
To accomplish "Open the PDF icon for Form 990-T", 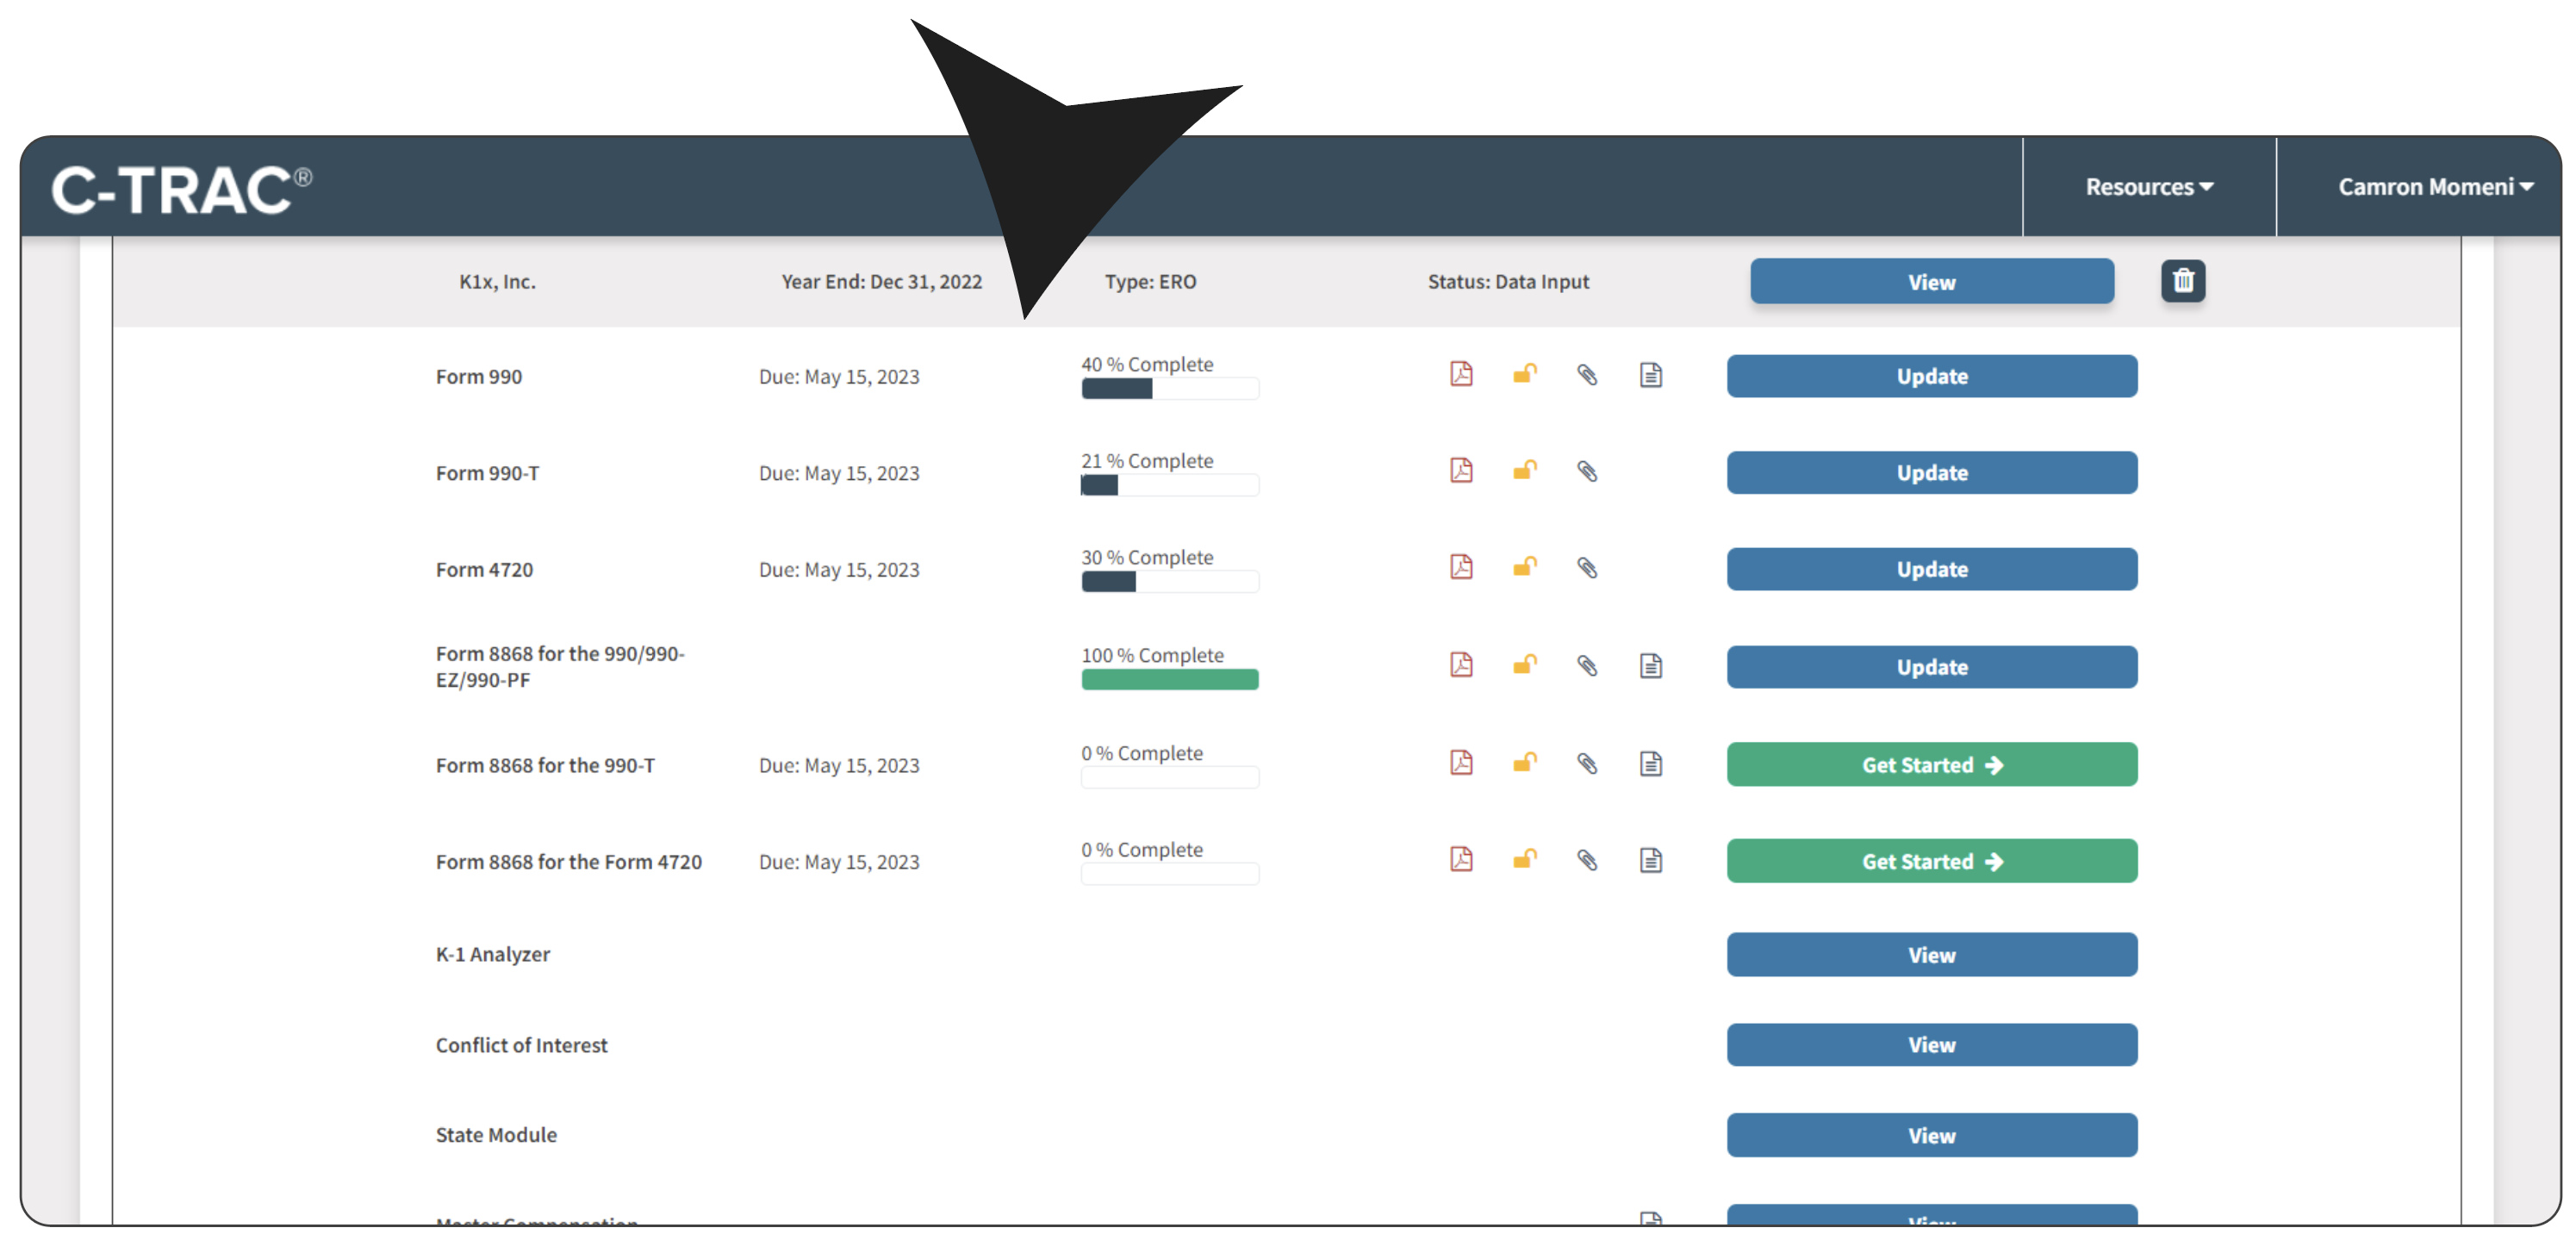I will point(1461,471).
